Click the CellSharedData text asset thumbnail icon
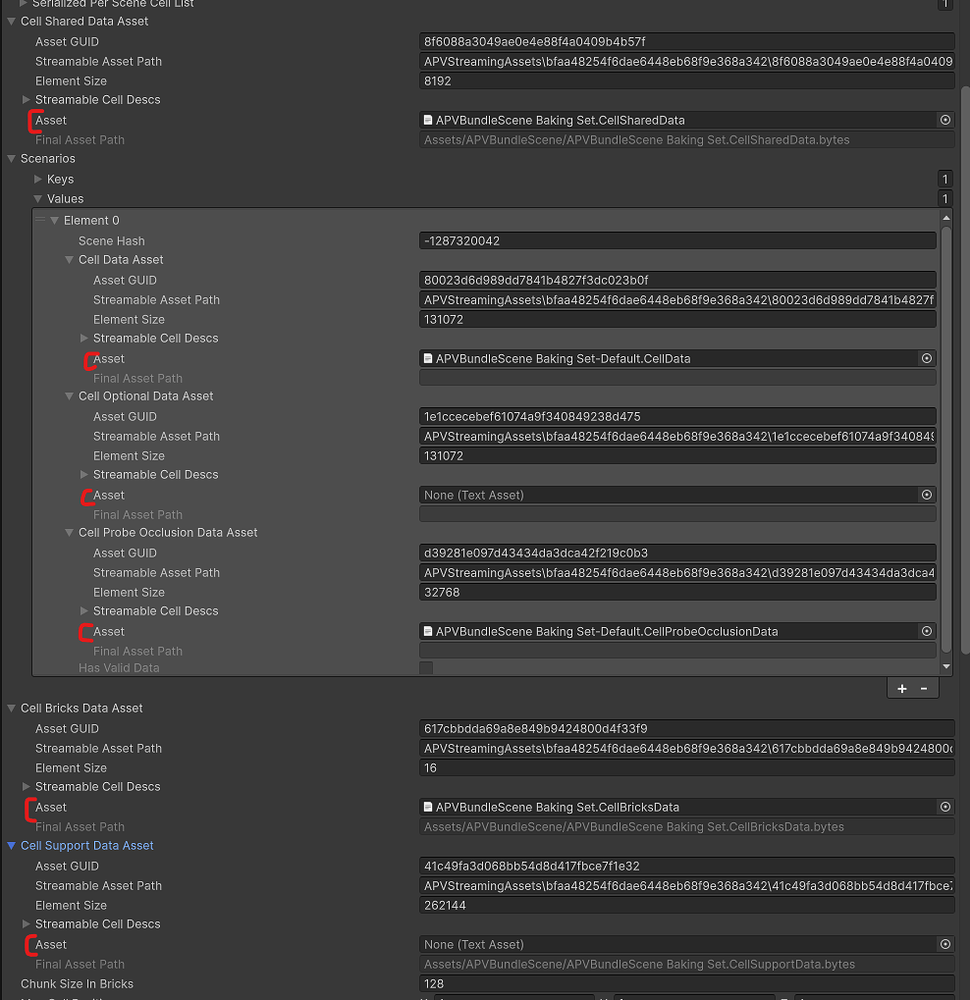 429,120
